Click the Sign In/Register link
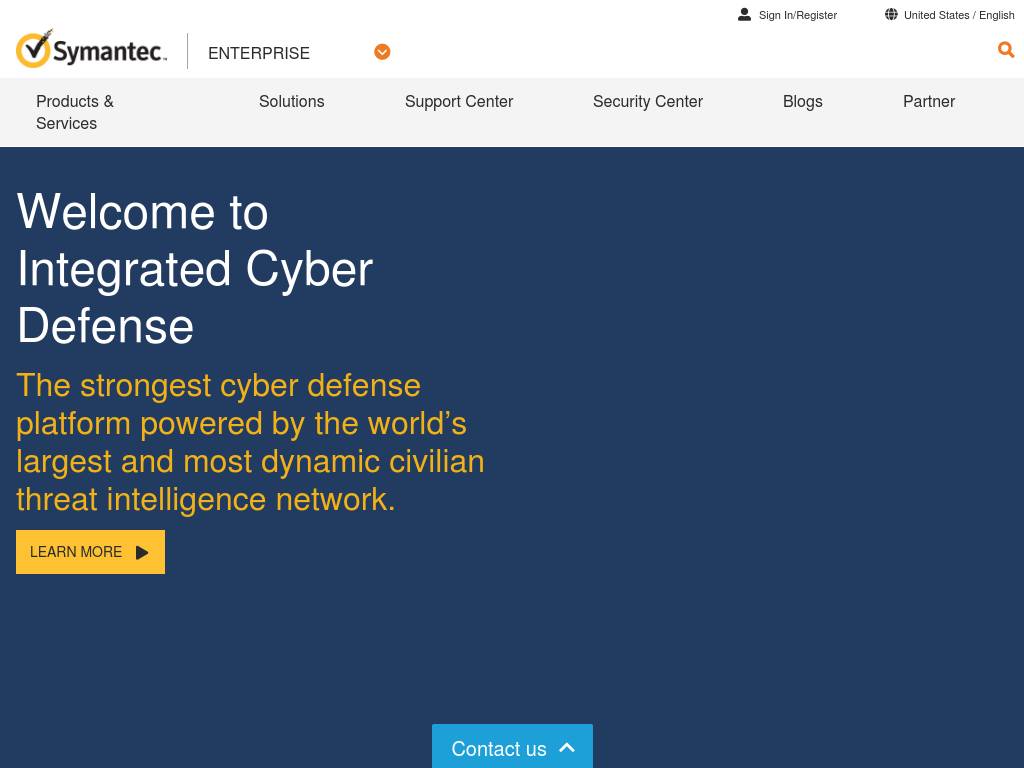Screen dimensions: 1024x768 coord(797,15)
